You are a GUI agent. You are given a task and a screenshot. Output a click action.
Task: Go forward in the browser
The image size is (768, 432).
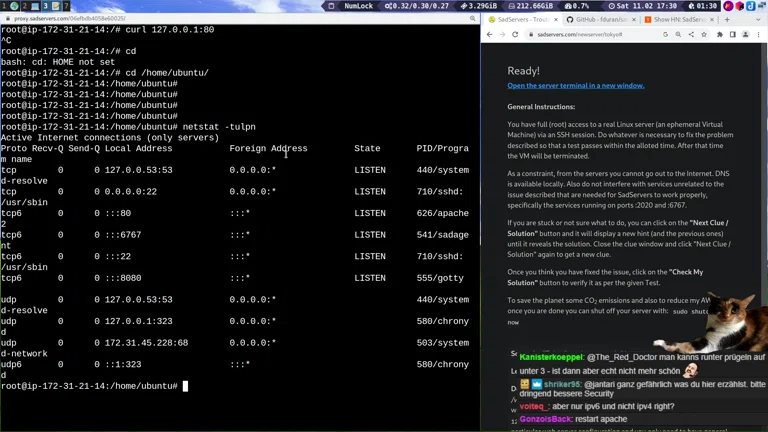coord(502,35)
